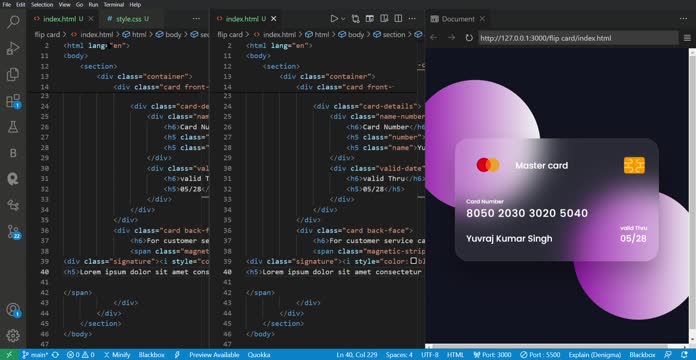Open Source Control with 22 badge
The height and width of the screenshot is (360, 696).
[13, 231]
